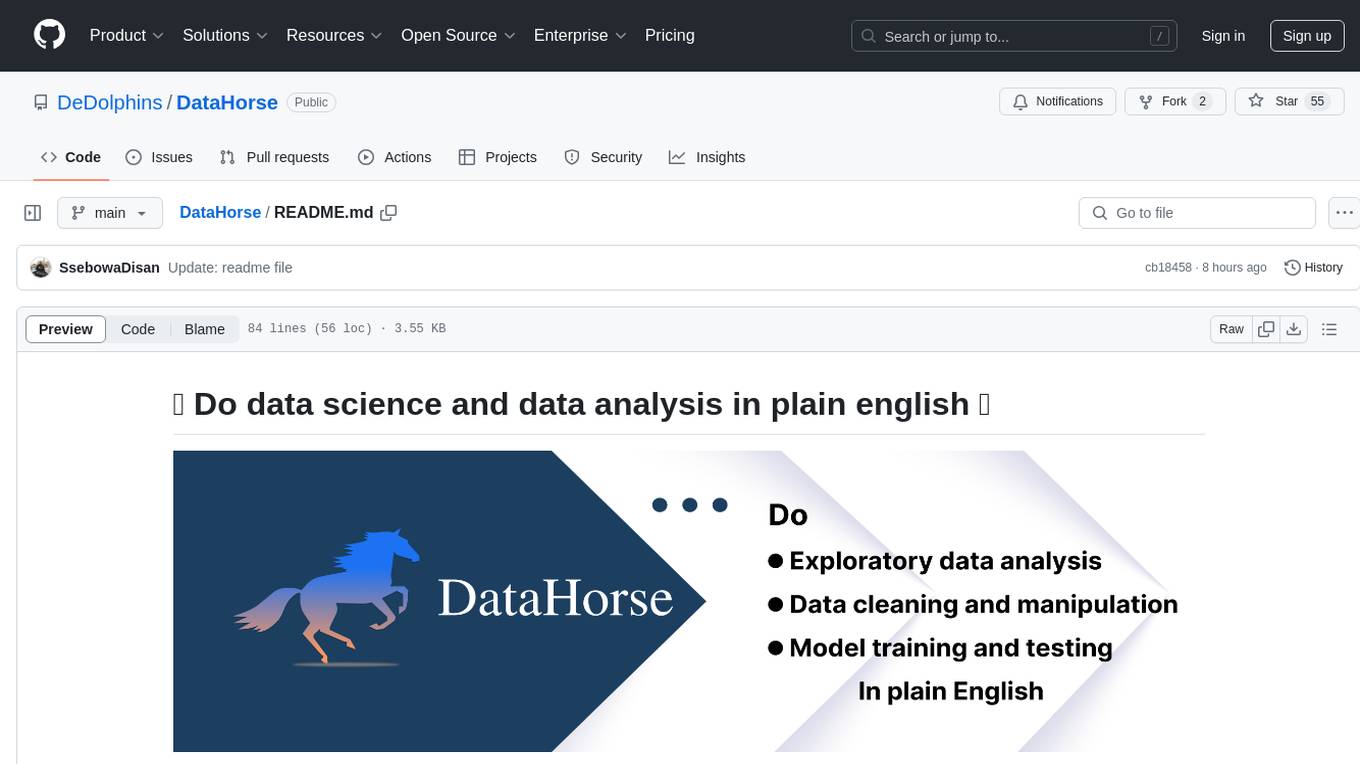Download the raw README file
The width and height of the screenshot is (1360, 764).
(x=1294, y=329)
